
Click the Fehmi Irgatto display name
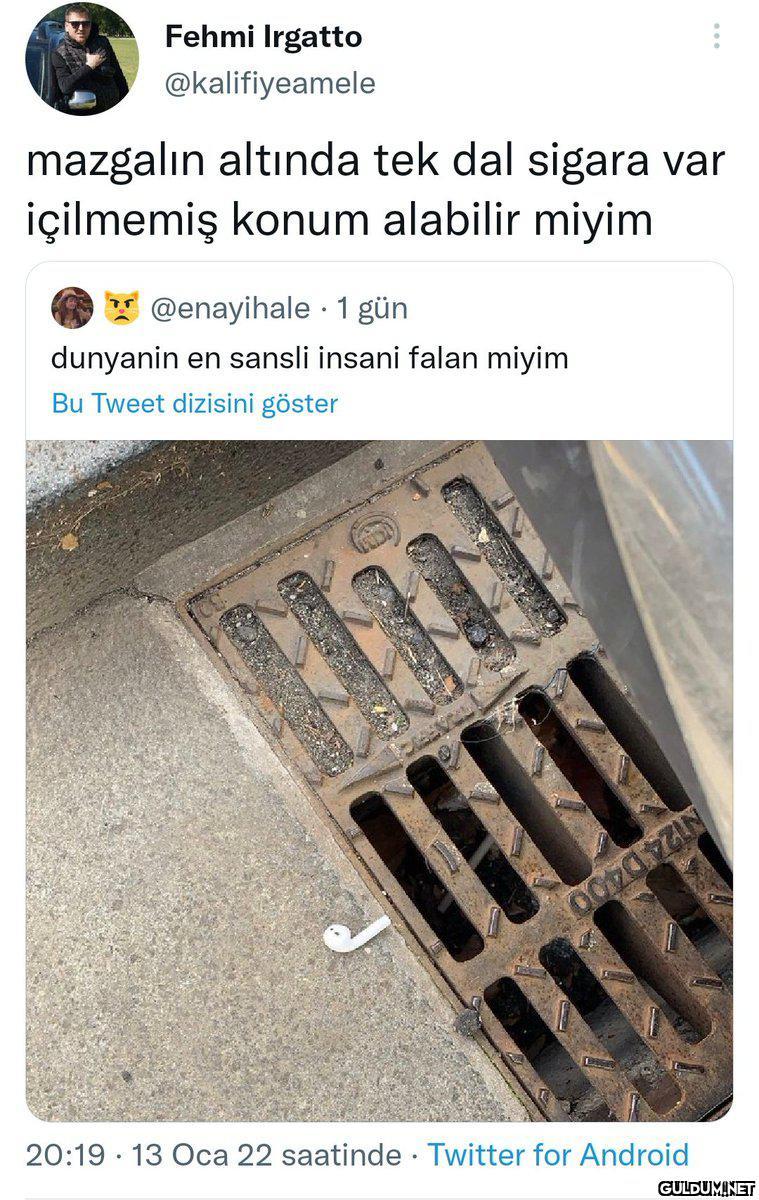(x=263, y=38)
